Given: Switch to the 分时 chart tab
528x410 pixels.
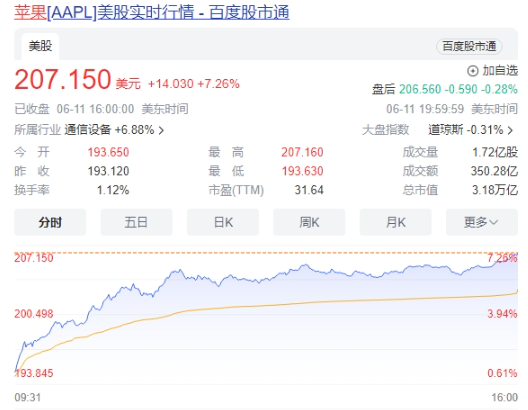Looking at the screenshot, I should (50, 222).
